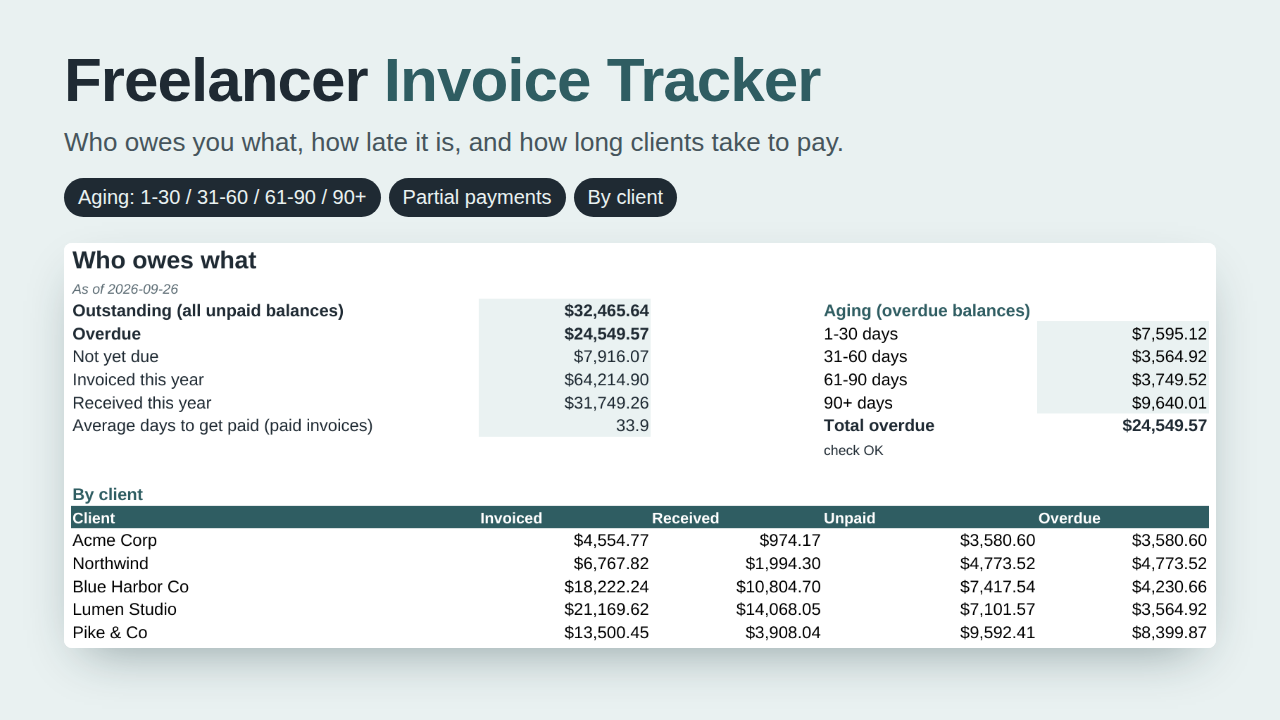The width and height of the screenshot is (1280, 720).
Task: Click Blue Harbor Co unpaid amount $7,417.54
Action: [998, 587]
